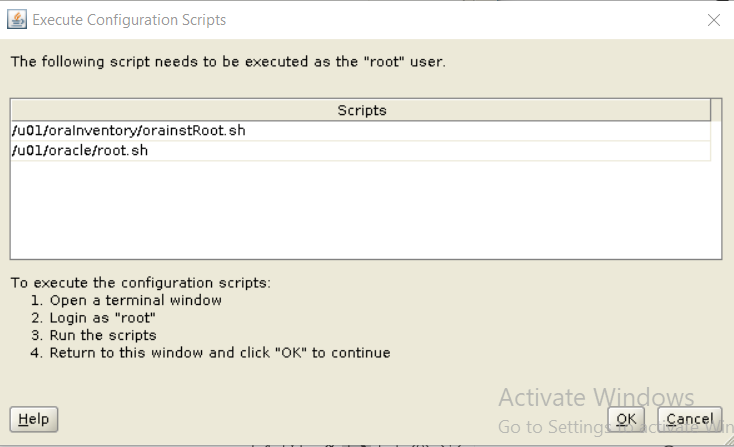Click step 1 Open a terminal window
734x447 pixels.
click(126, 300)
